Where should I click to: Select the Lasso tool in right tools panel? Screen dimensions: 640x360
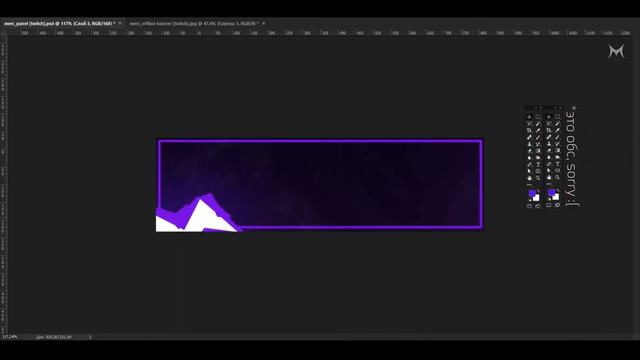[x=549, y=123]
